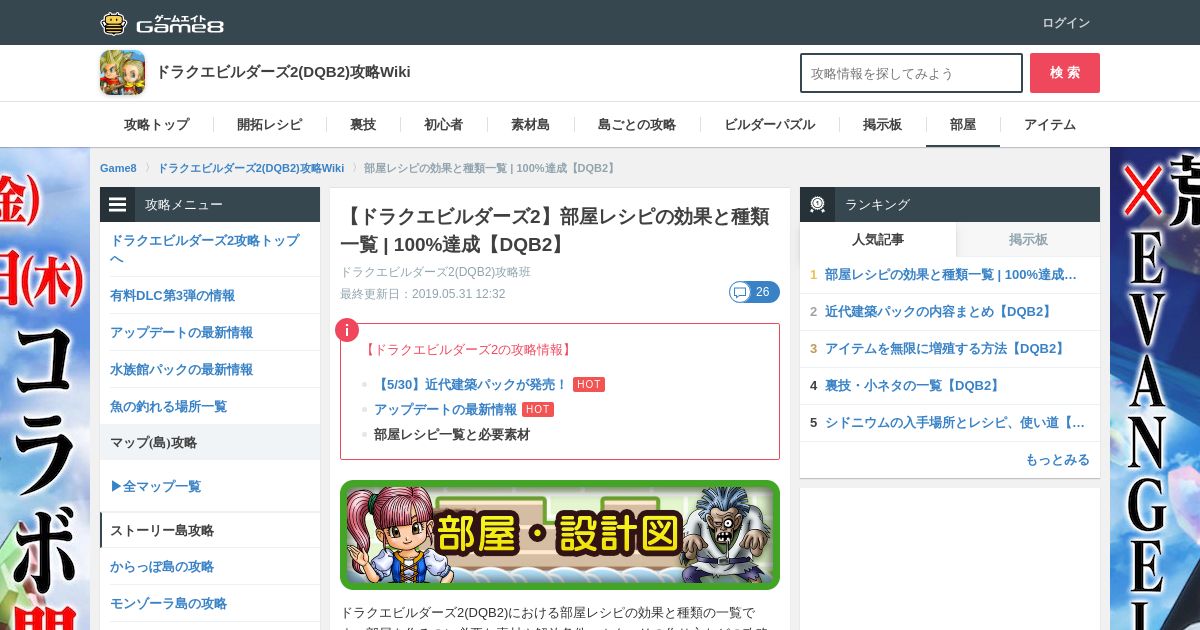Click the right side EVANGELION ad banner
This screenshot has height=630, width=1200.
(1155, 389)
